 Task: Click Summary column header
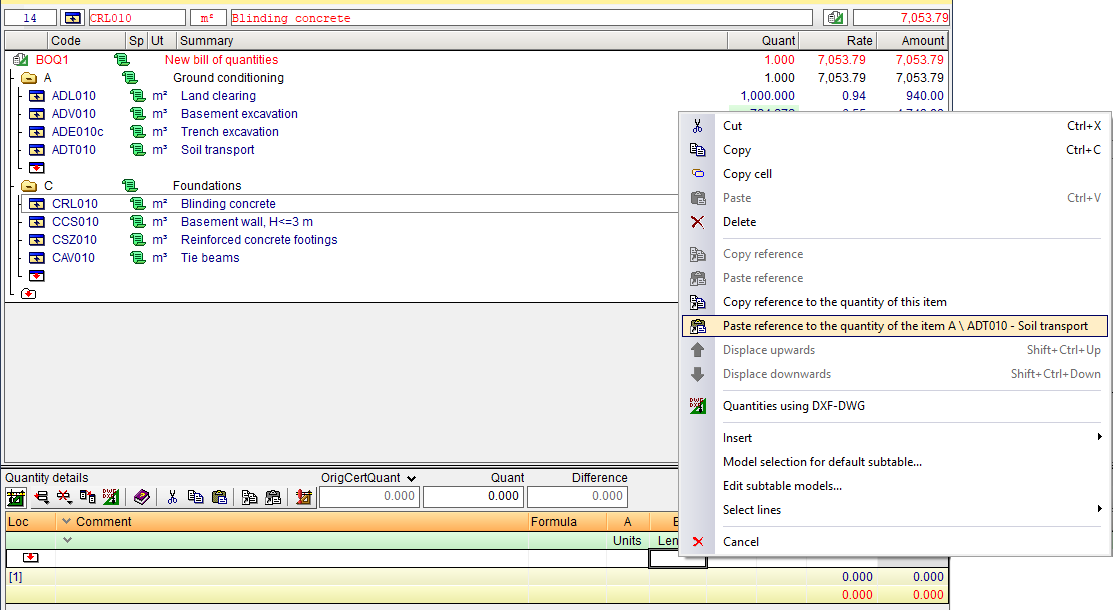point(451,40)
